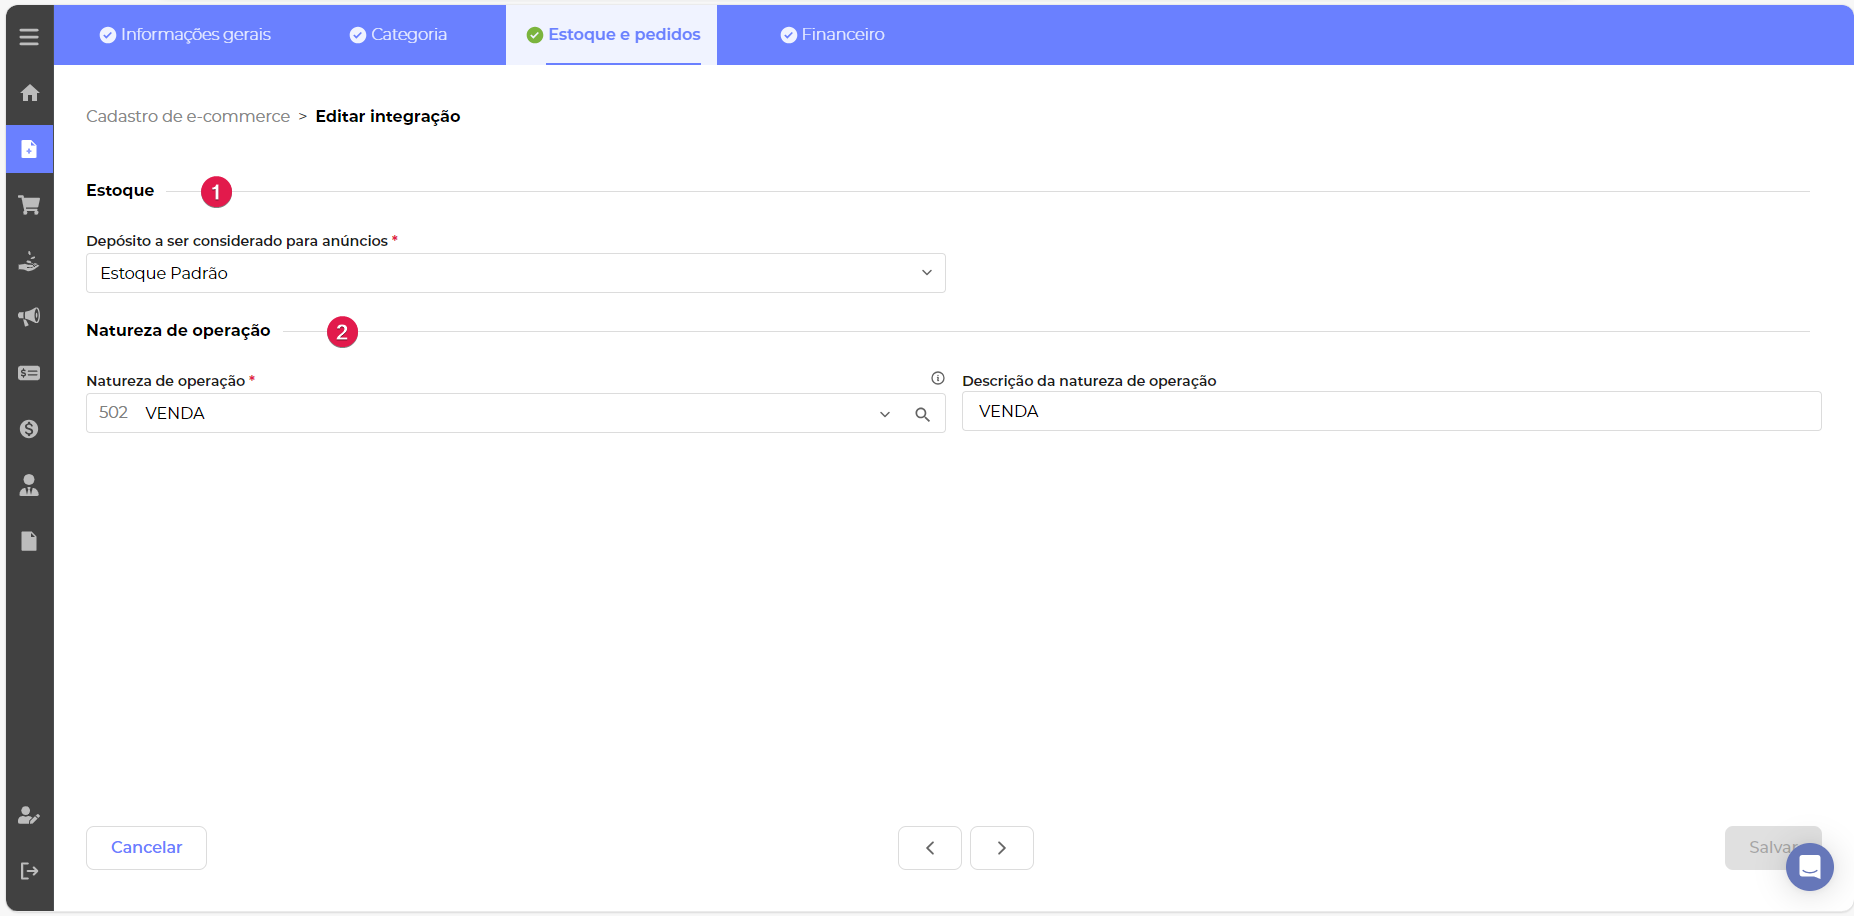Open the money card sidebar icon
The image size is (1854, 916).
[x=29, y=373]
